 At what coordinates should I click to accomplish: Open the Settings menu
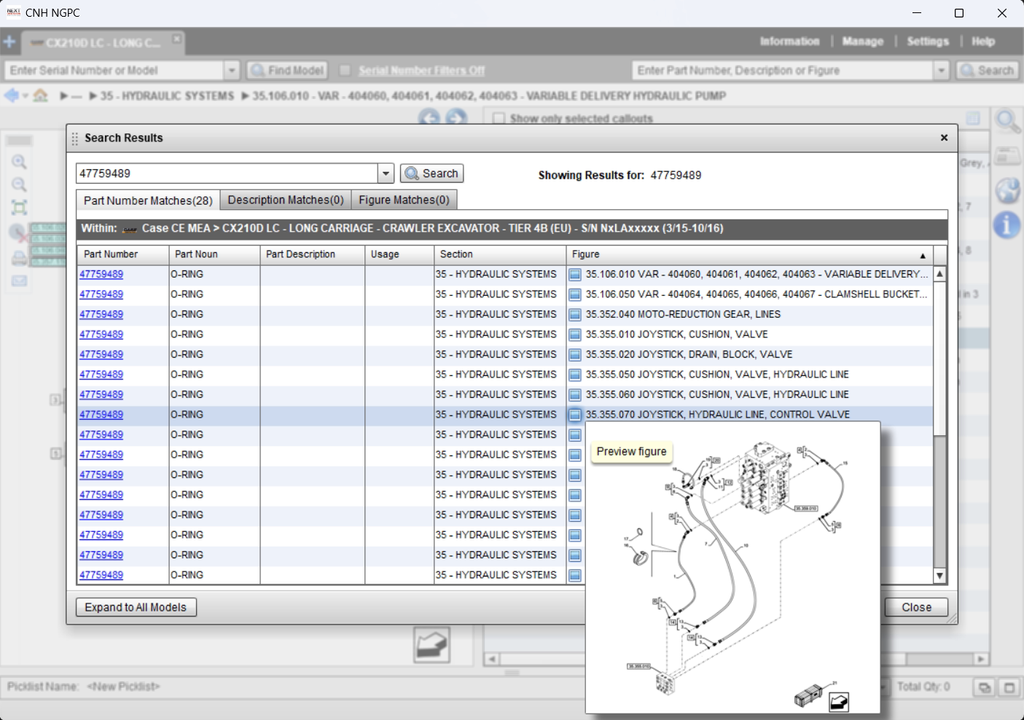click(x=927, y=42)
